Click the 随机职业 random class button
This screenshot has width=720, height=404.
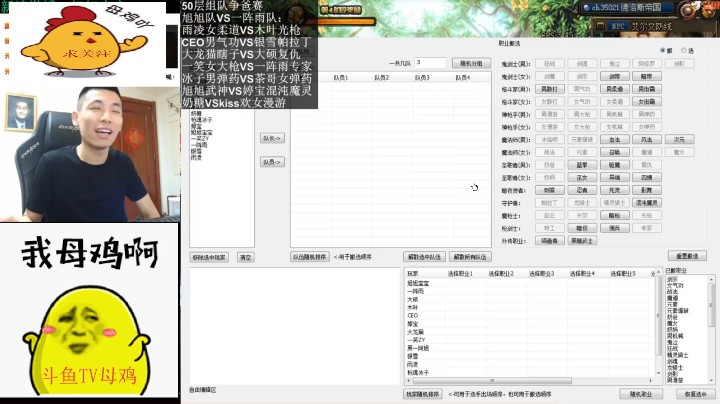641,393
